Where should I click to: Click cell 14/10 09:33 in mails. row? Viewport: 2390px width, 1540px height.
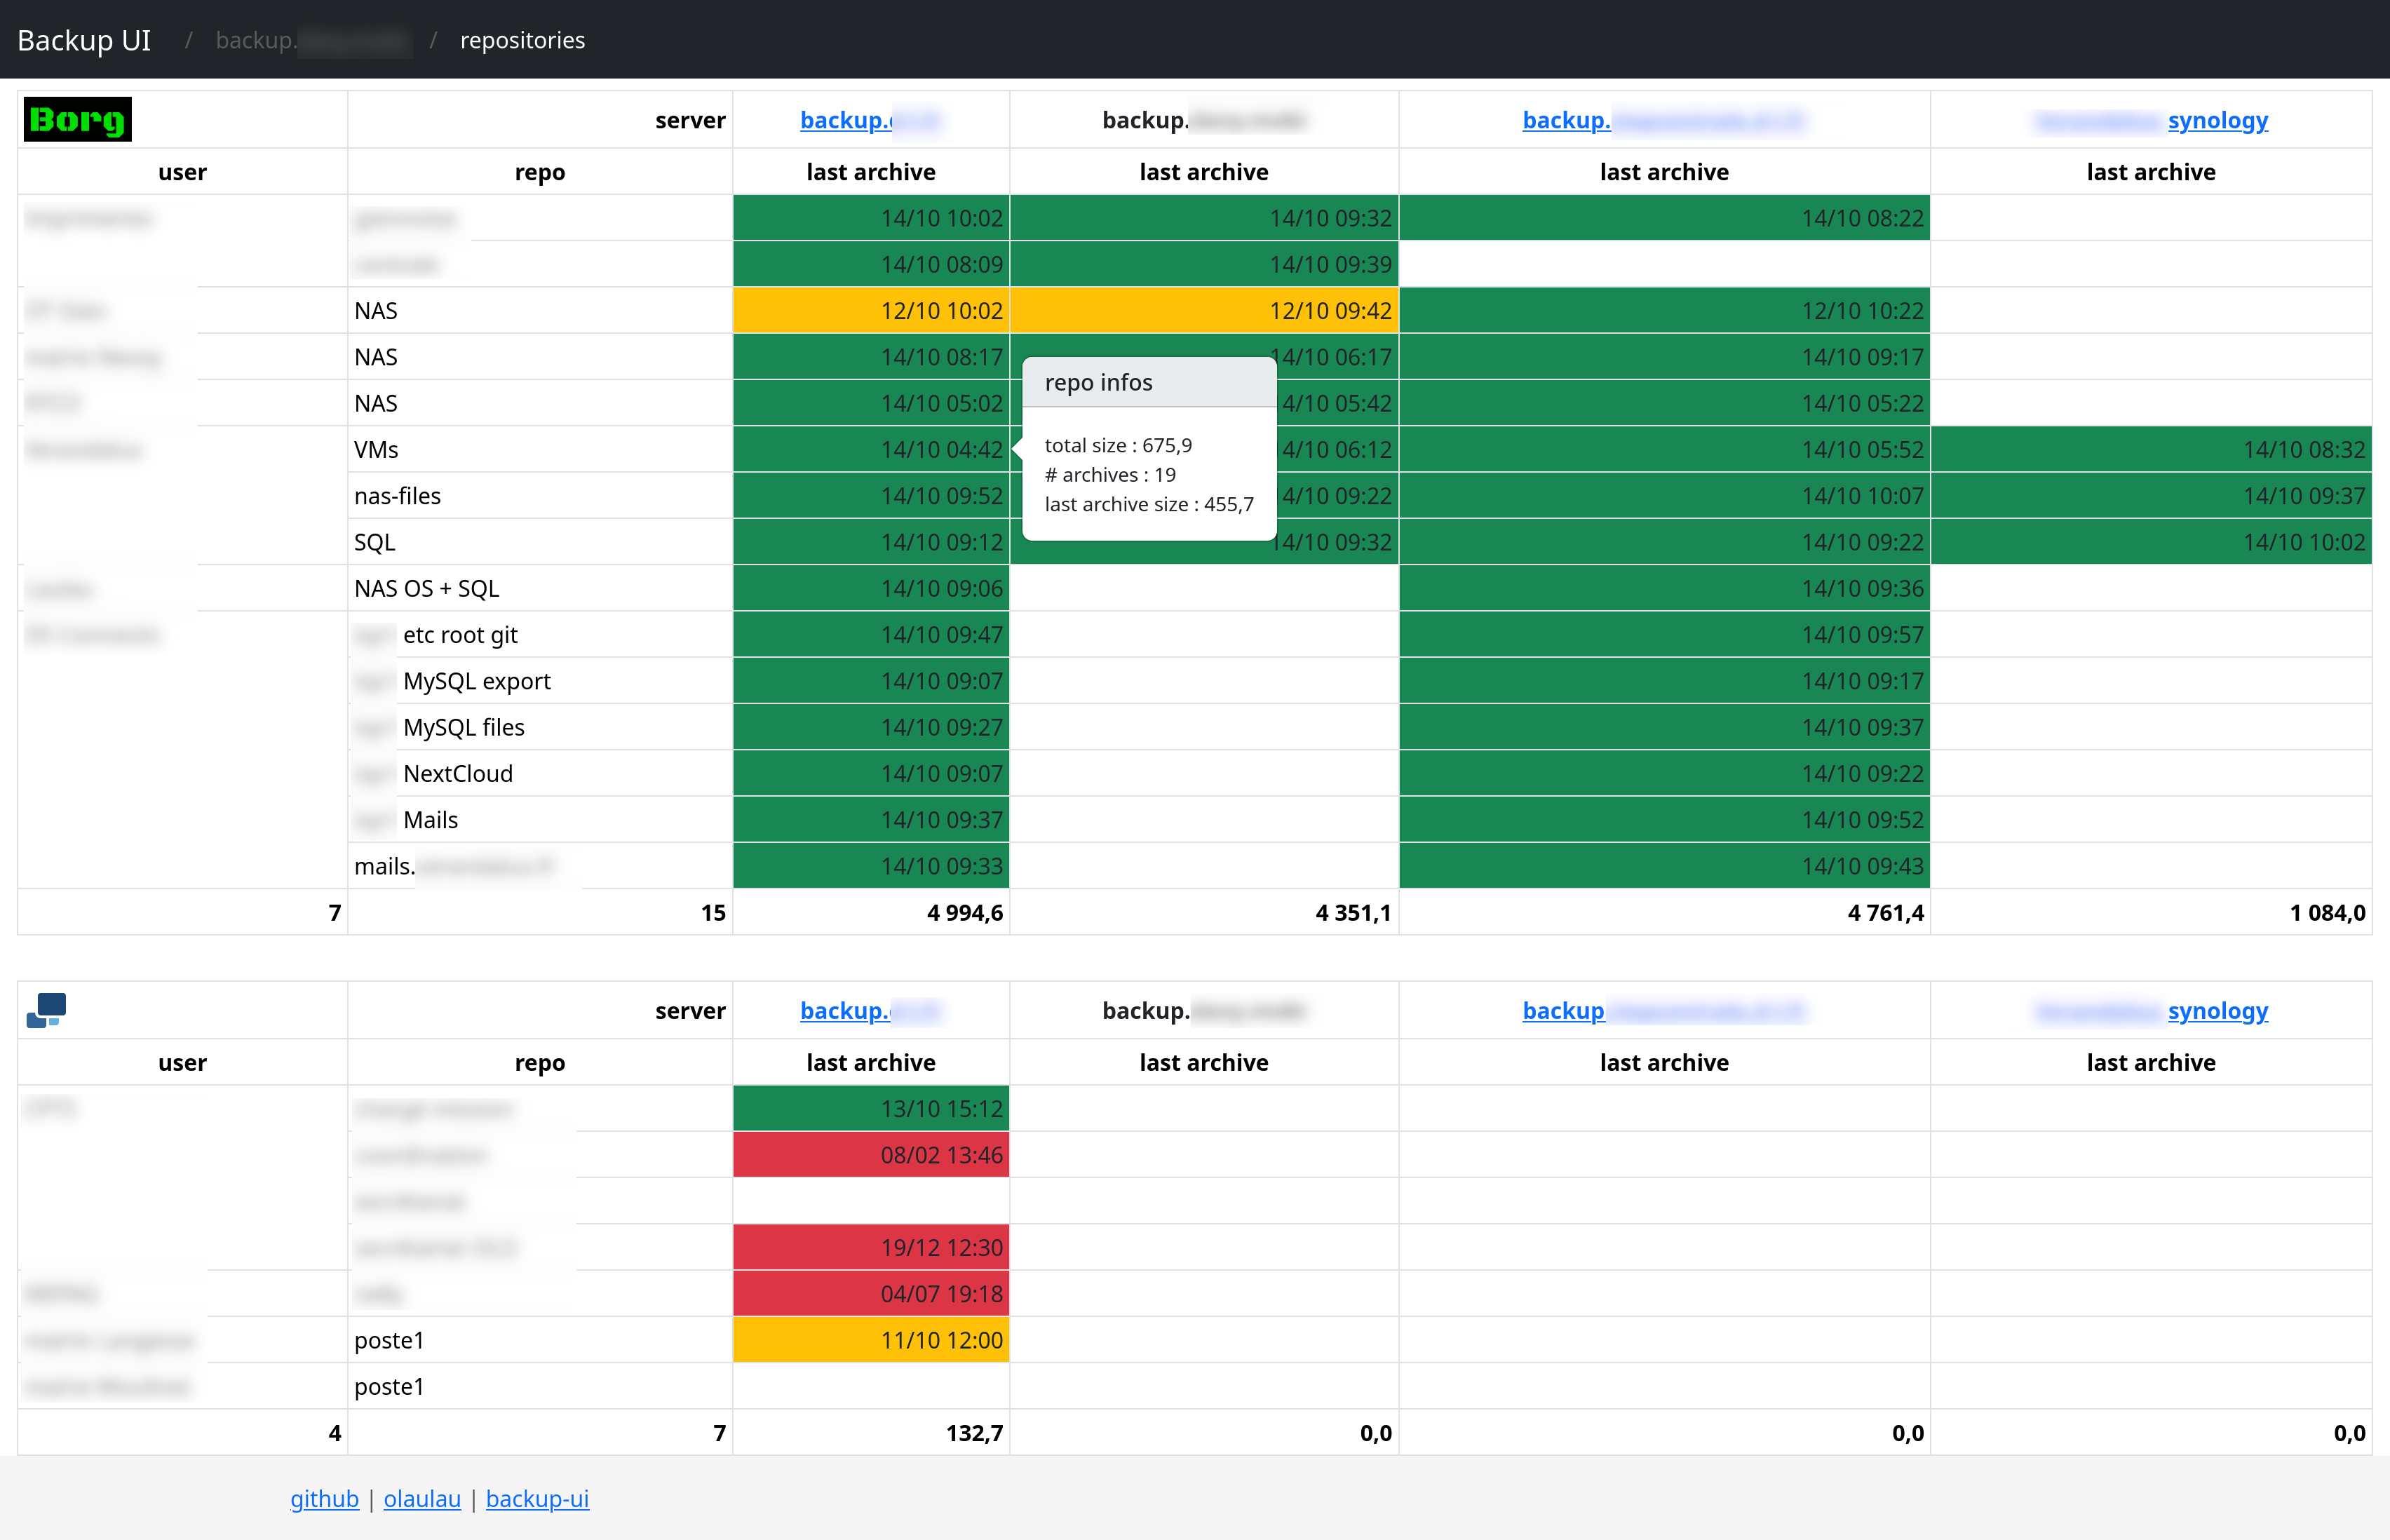point(871,866)
